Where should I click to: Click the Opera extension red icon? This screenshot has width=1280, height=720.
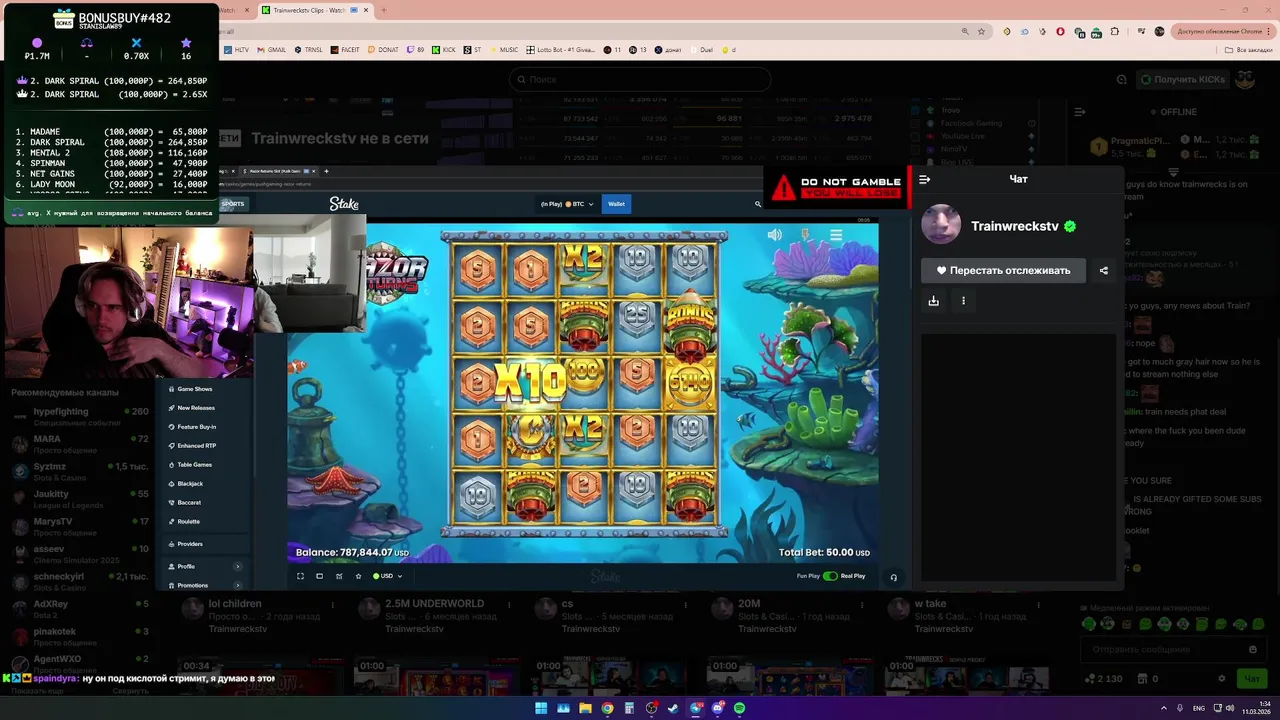[1060, 32]
